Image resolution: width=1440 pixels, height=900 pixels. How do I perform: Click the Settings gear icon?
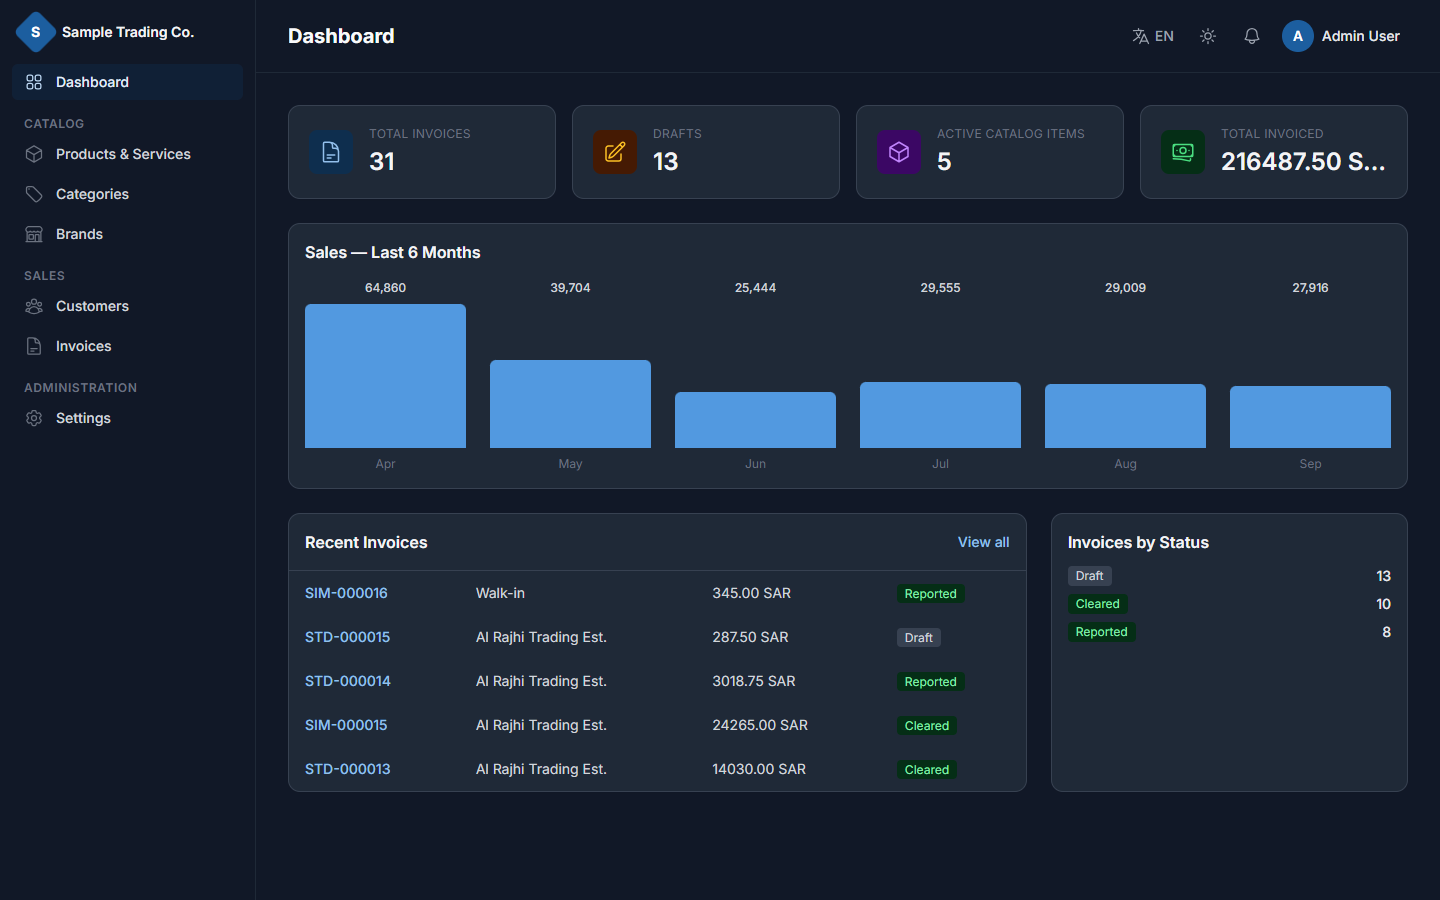click(34, 418)
